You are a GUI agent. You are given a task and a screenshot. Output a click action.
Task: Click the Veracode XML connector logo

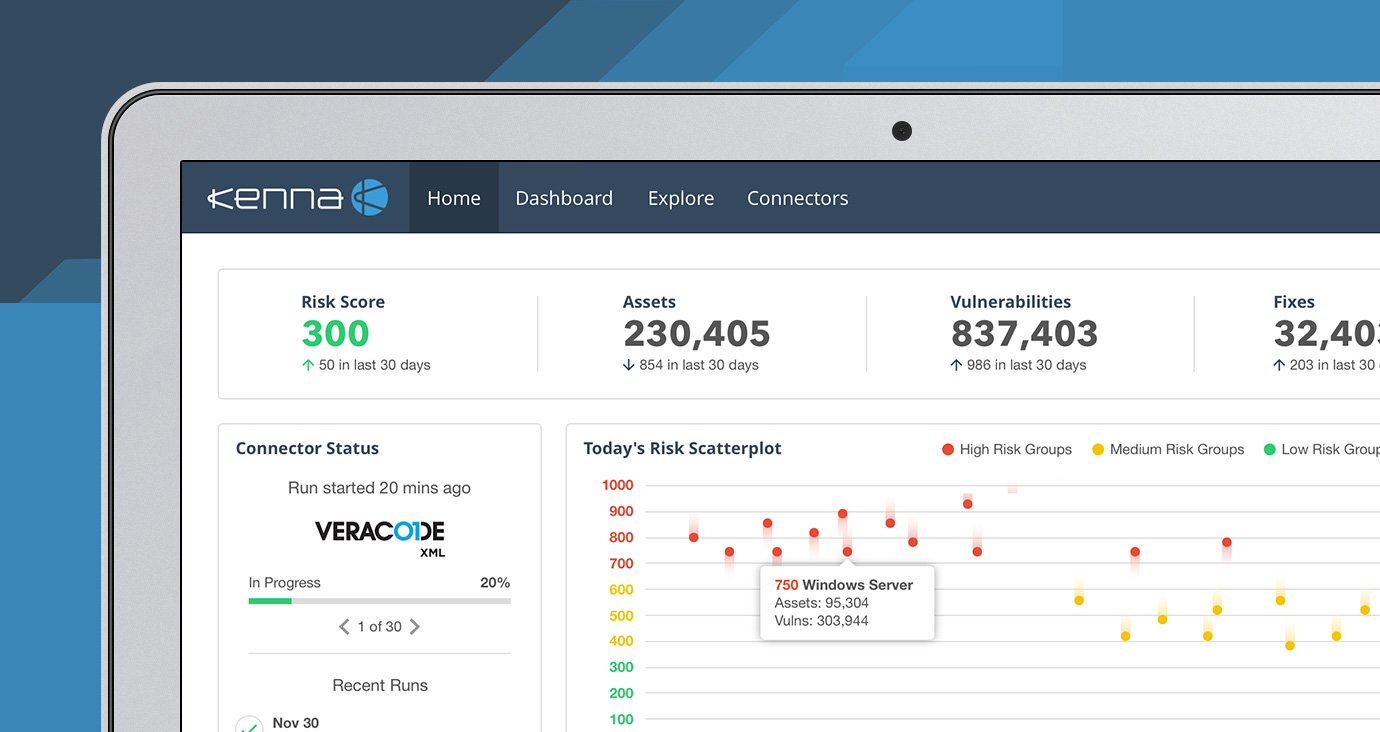(380, 538)
